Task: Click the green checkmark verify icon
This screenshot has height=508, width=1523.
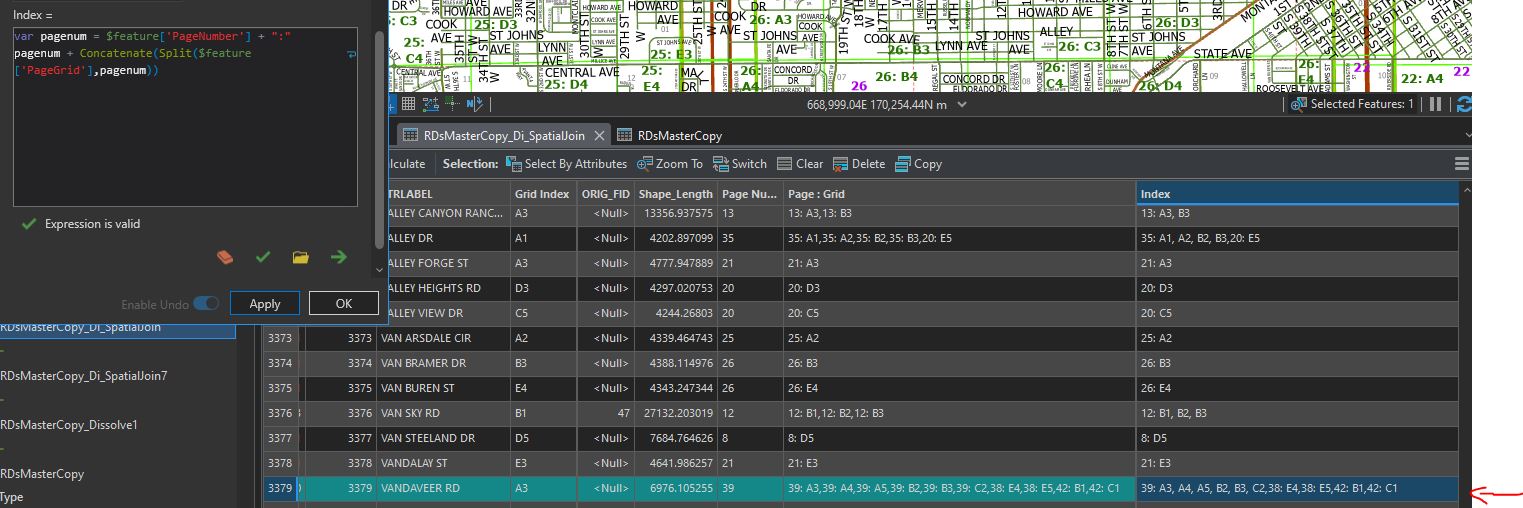Action: coord(263,257)
